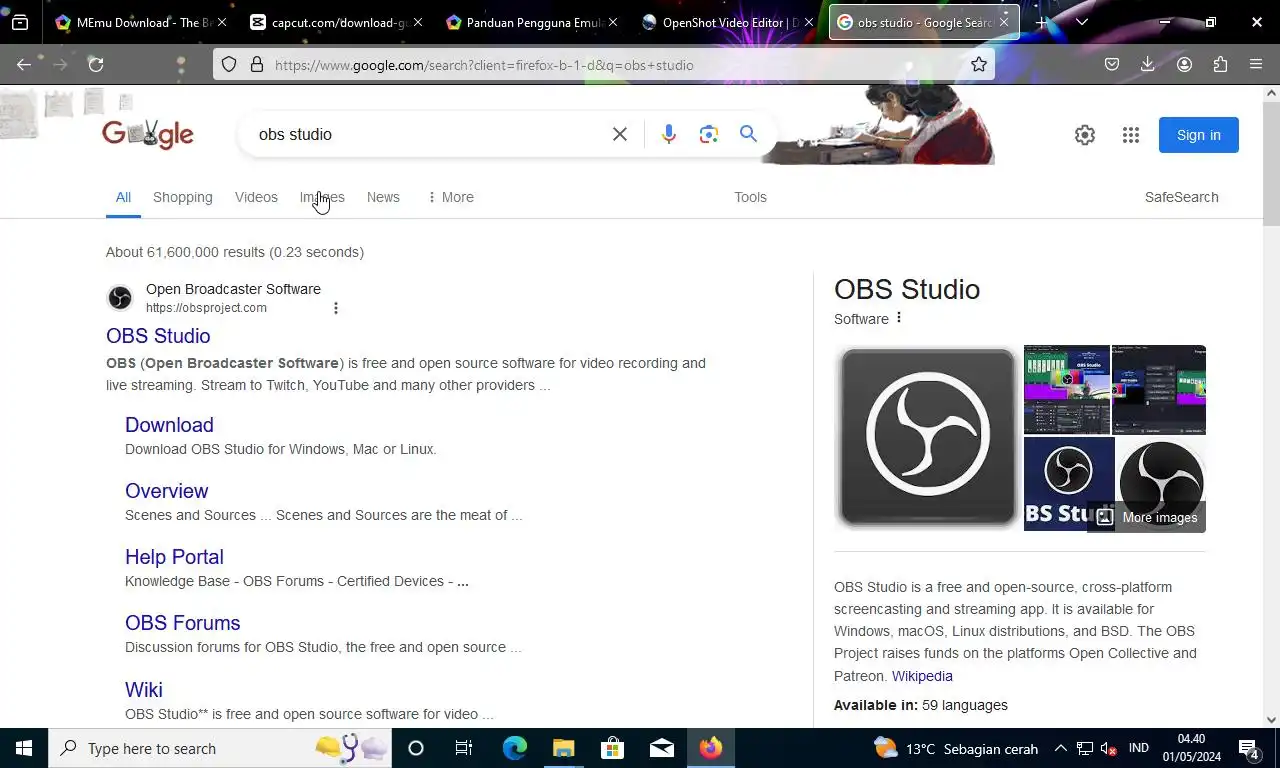Close the MEmu Download tab
This screenshot has height=768, width=1280.
[x=222, y=22]
